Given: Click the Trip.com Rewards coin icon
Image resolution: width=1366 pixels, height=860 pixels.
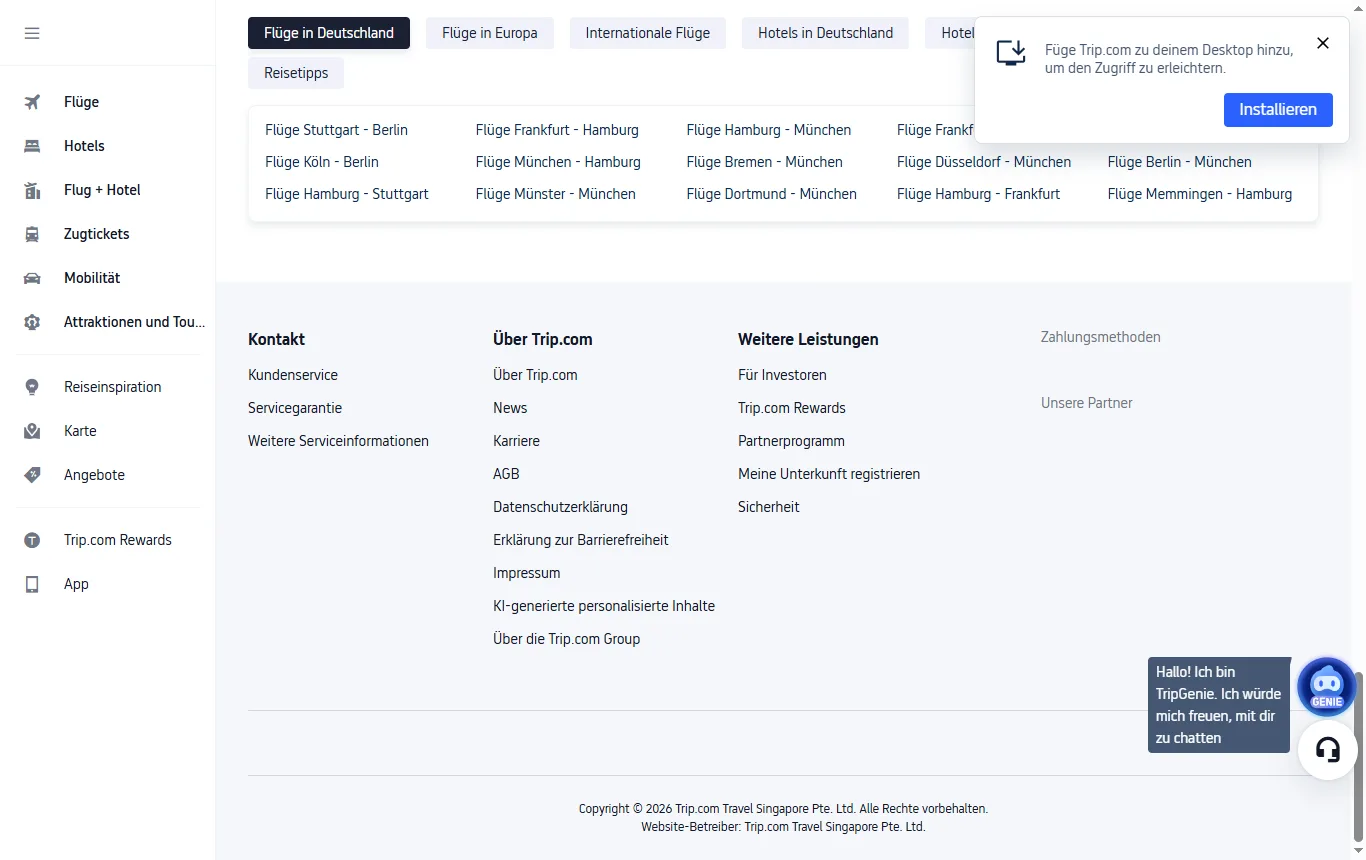Looking at the screenshot, I should point(32,540).
